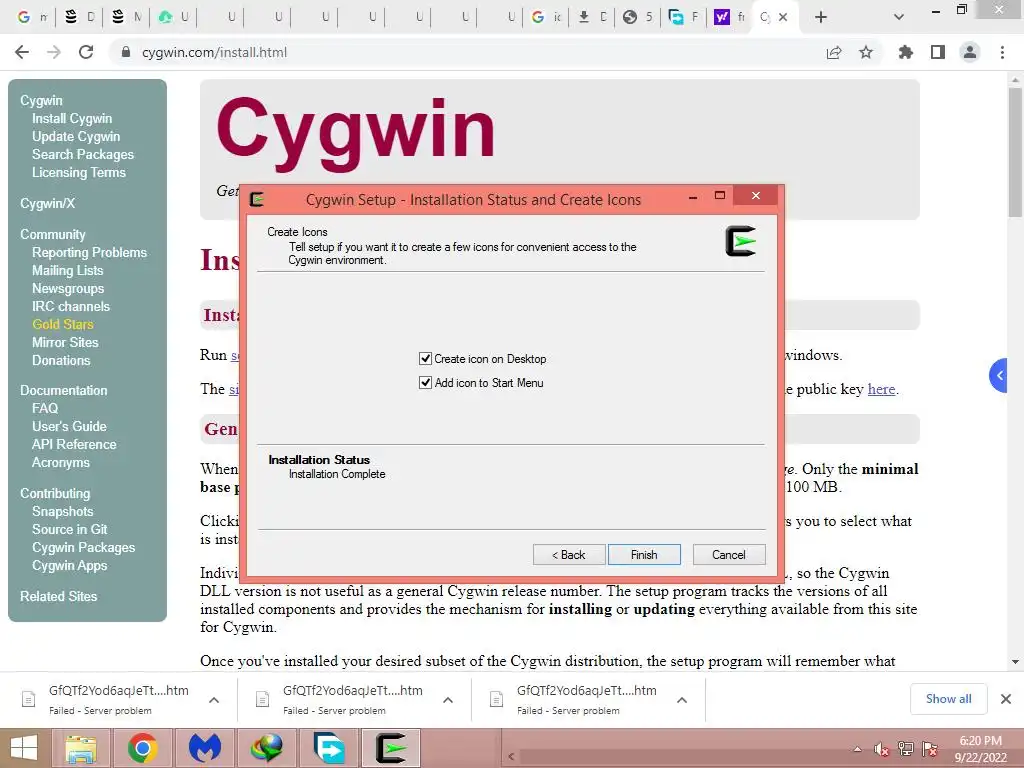1024x768 pixels.
Task: Click the 'here' public key link
Action: pos(881,389)
